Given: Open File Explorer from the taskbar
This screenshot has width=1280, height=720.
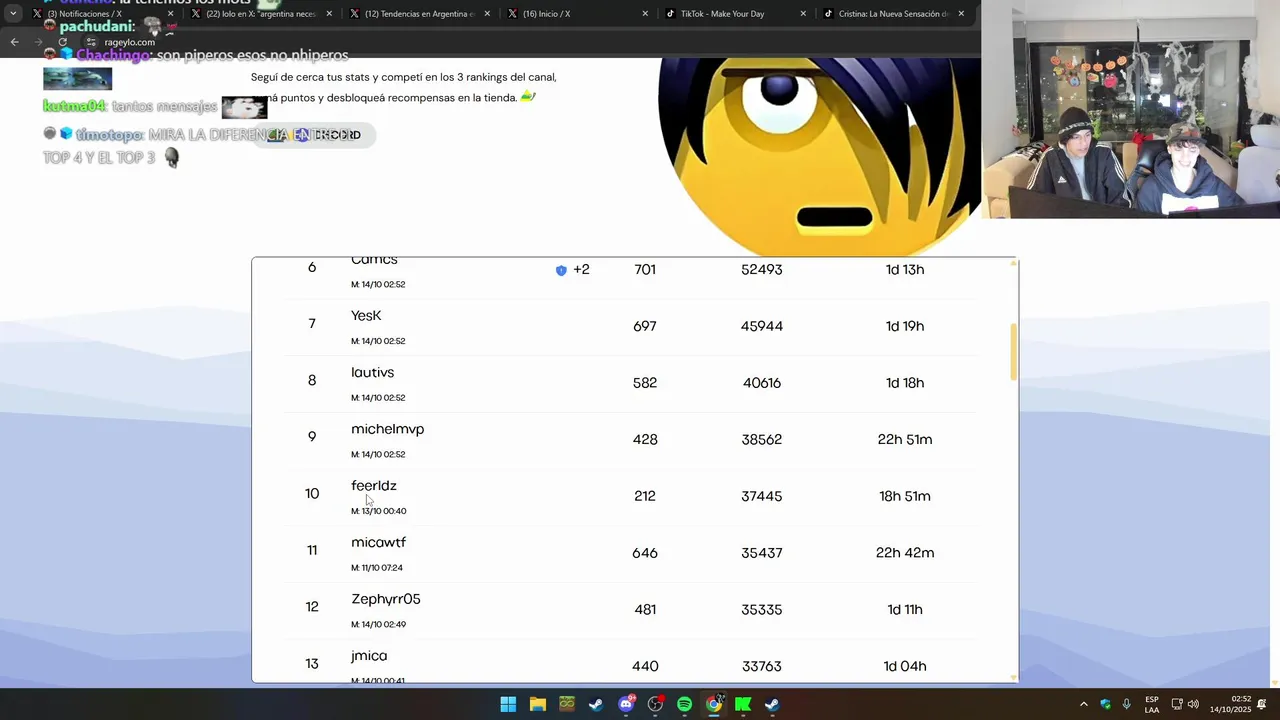Looking at the screenshot, I should [x=537, y=704].
